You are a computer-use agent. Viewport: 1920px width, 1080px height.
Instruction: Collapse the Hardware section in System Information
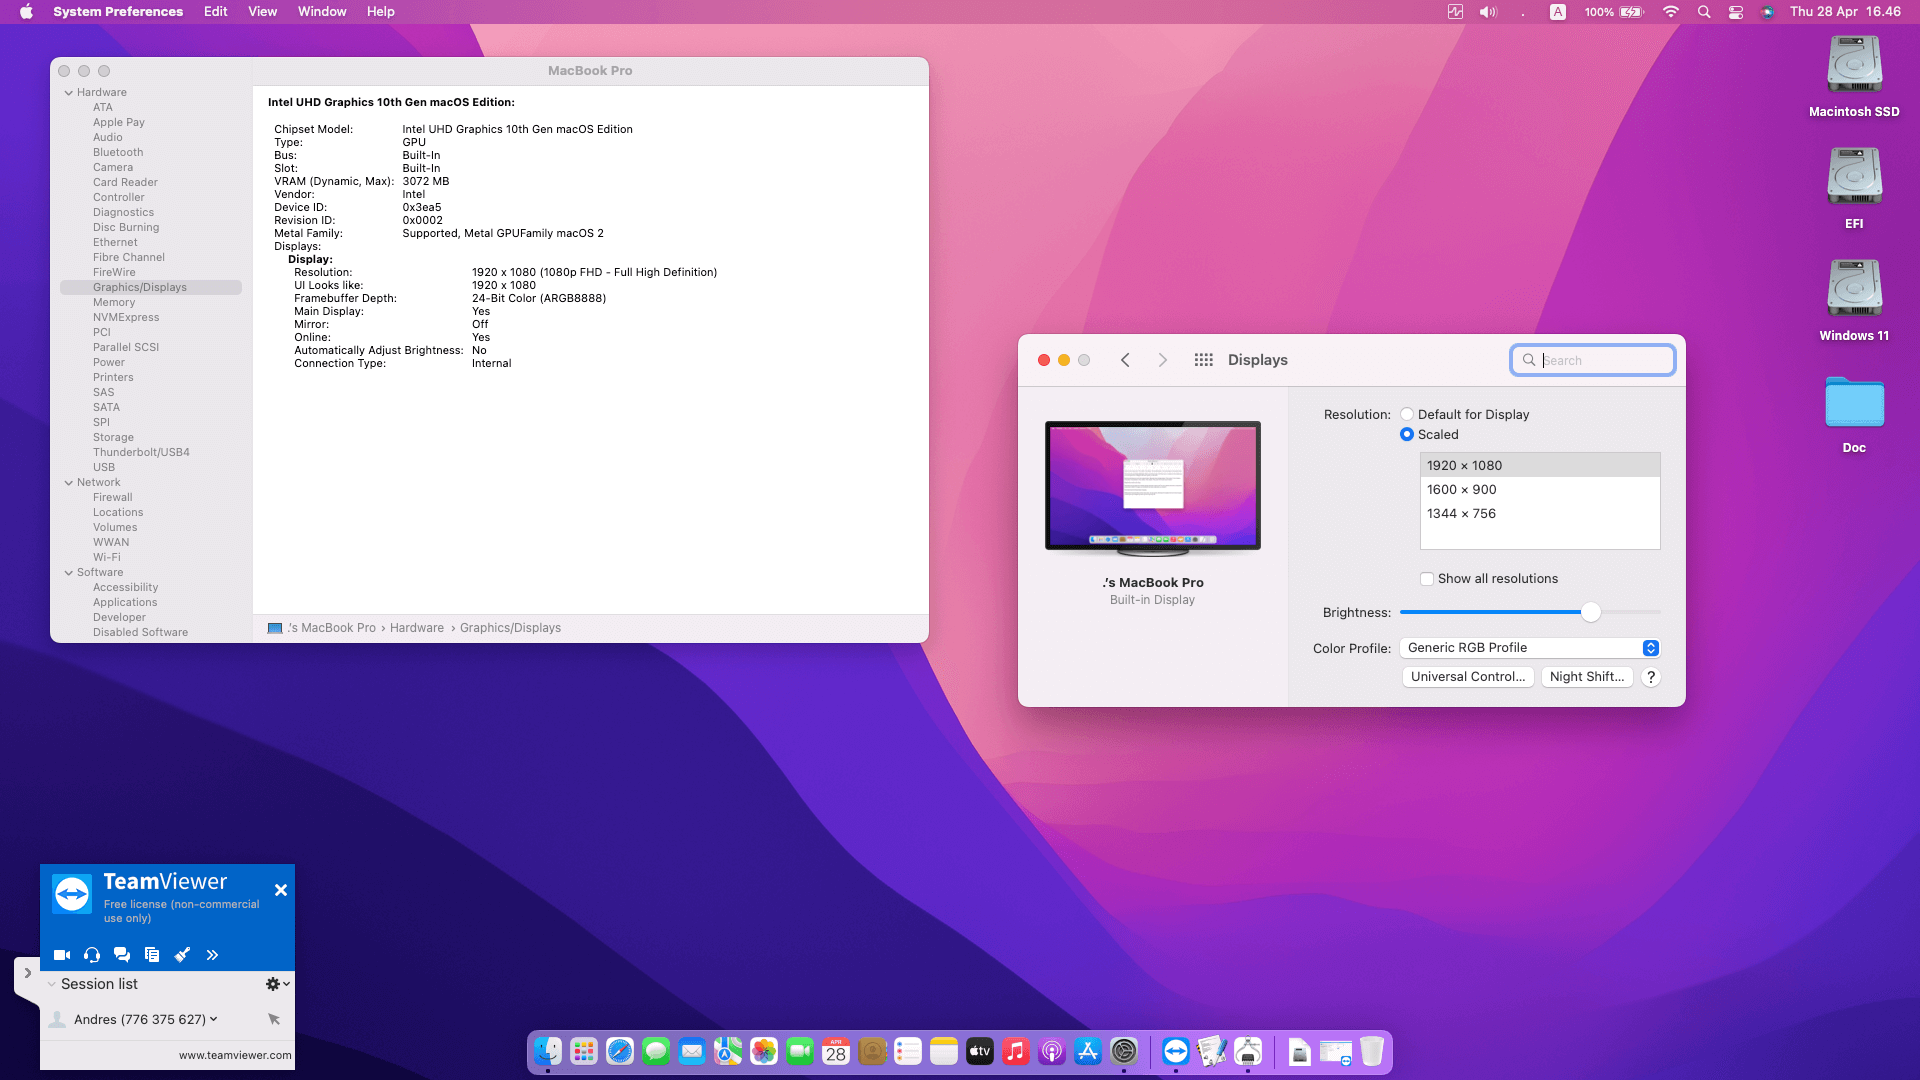tap(68, 91)
